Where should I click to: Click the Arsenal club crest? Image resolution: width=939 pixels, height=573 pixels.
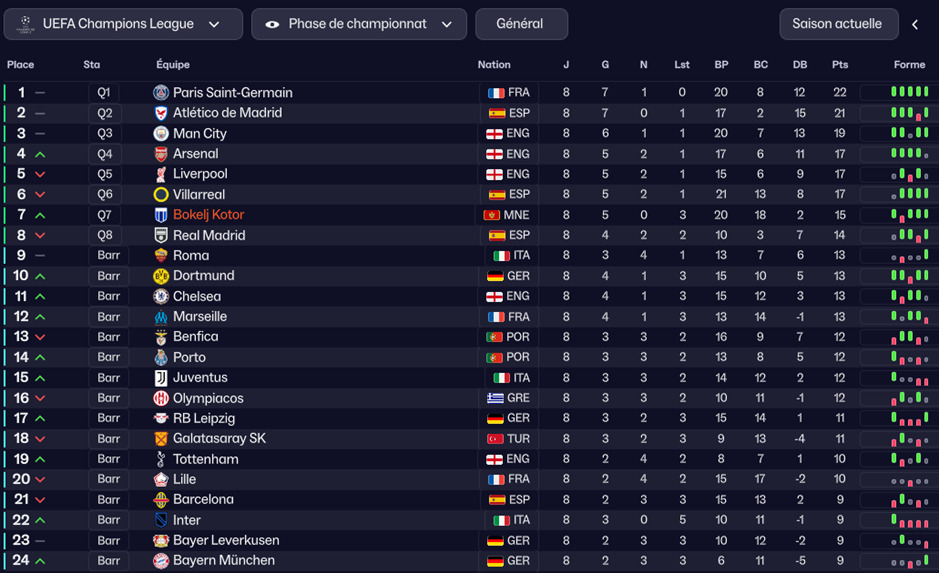click(x=161, y=154)
